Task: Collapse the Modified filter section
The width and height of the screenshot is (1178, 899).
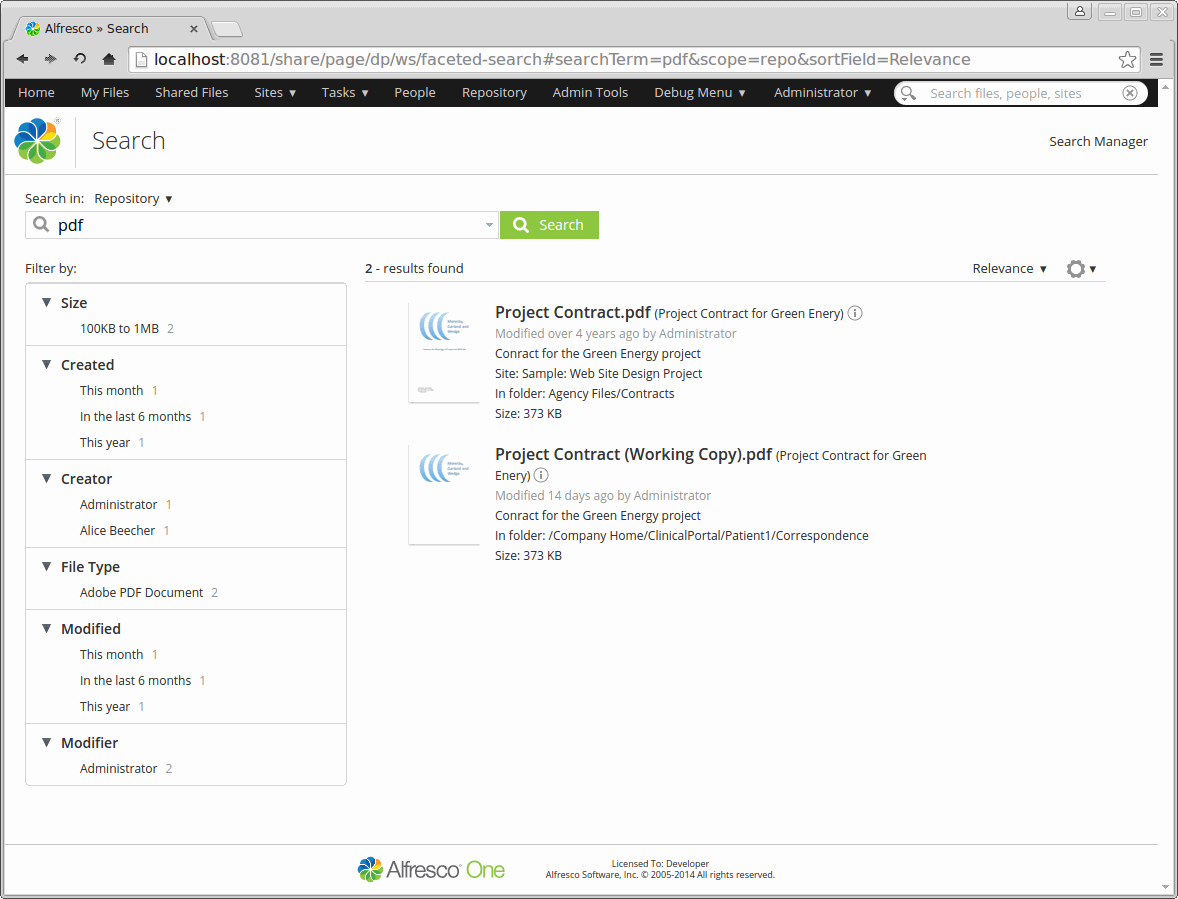Action: coord(47,629)
